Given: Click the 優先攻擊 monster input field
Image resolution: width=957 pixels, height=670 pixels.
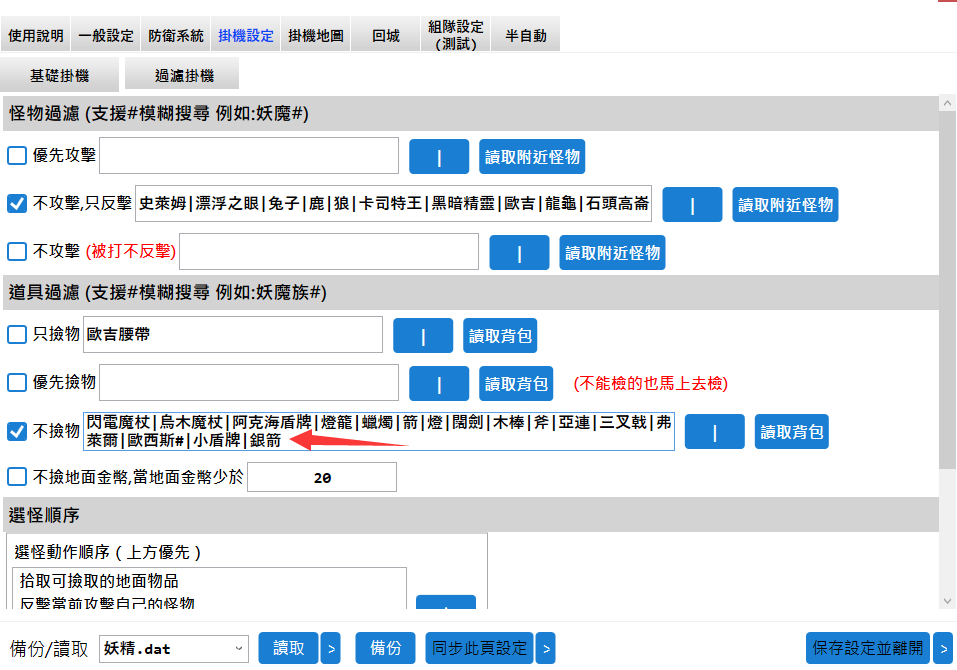Looking at the screenshot, I should [x=249, y=156].
